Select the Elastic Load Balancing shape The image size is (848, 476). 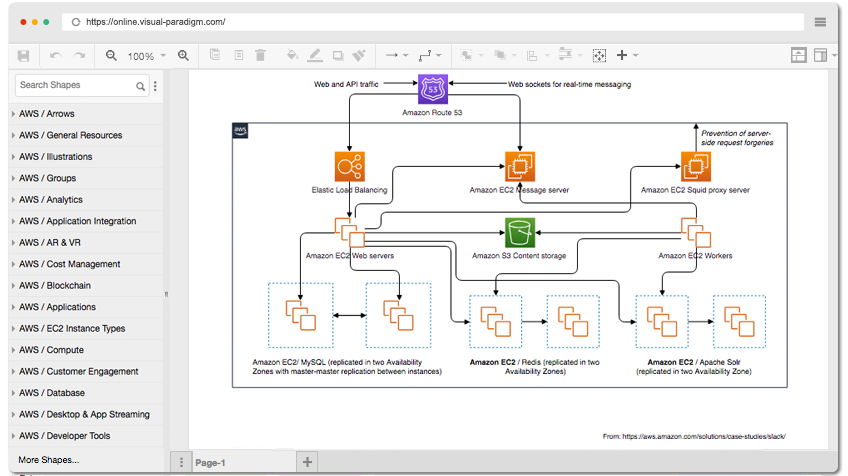[x=349, y=166]
